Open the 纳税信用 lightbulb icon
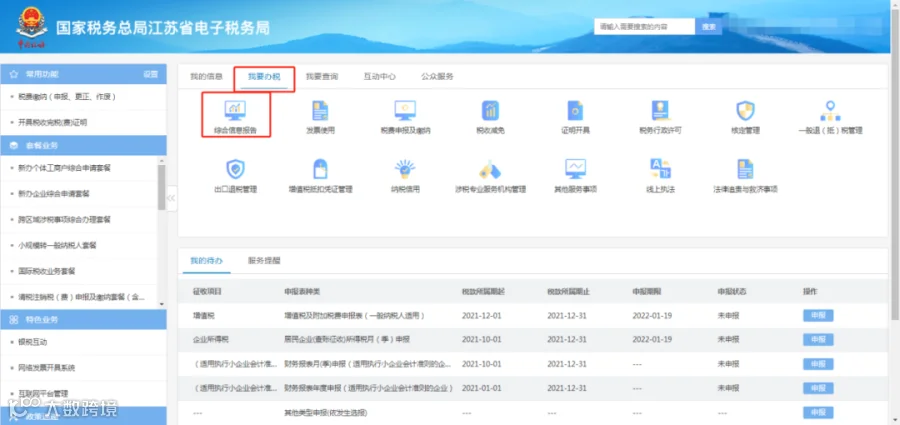900x425 pixels. click(405, 169)
